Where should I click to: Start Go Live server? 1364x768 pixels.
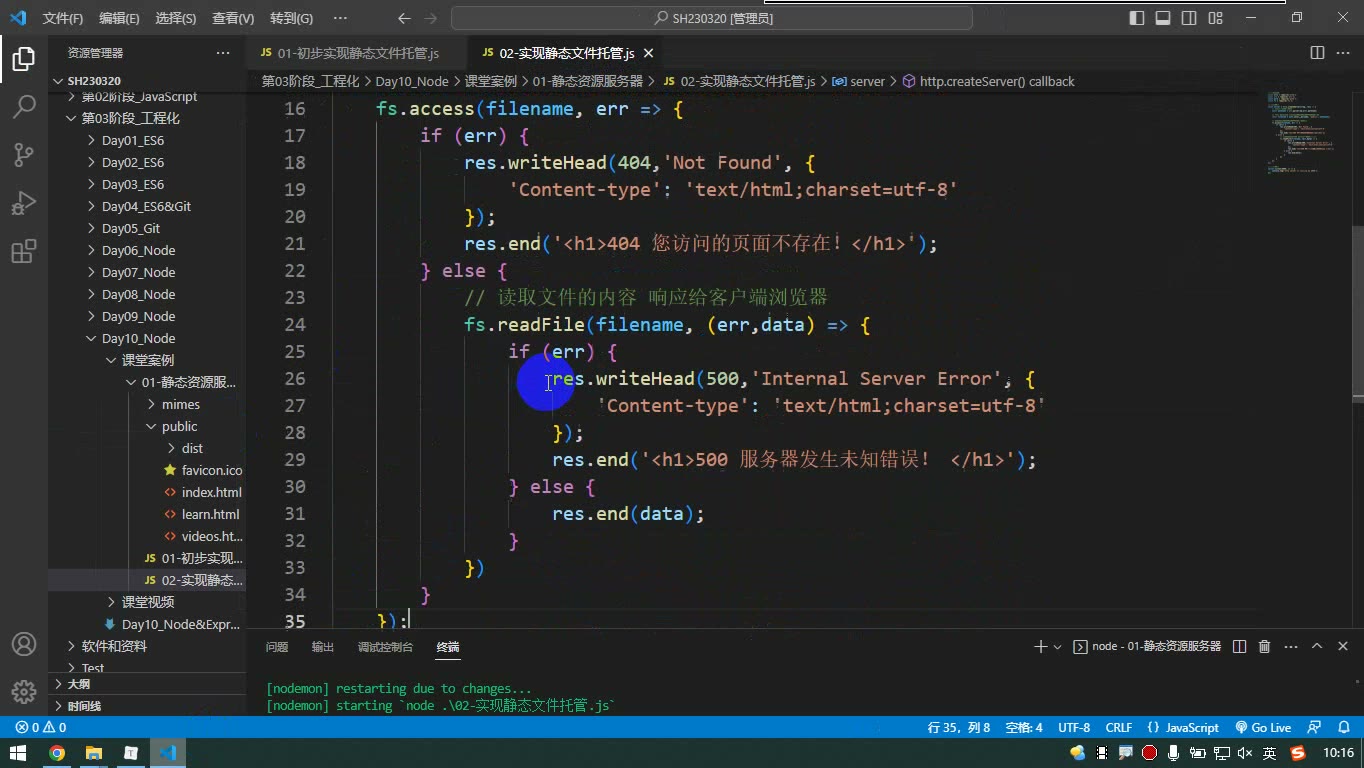1263,728
